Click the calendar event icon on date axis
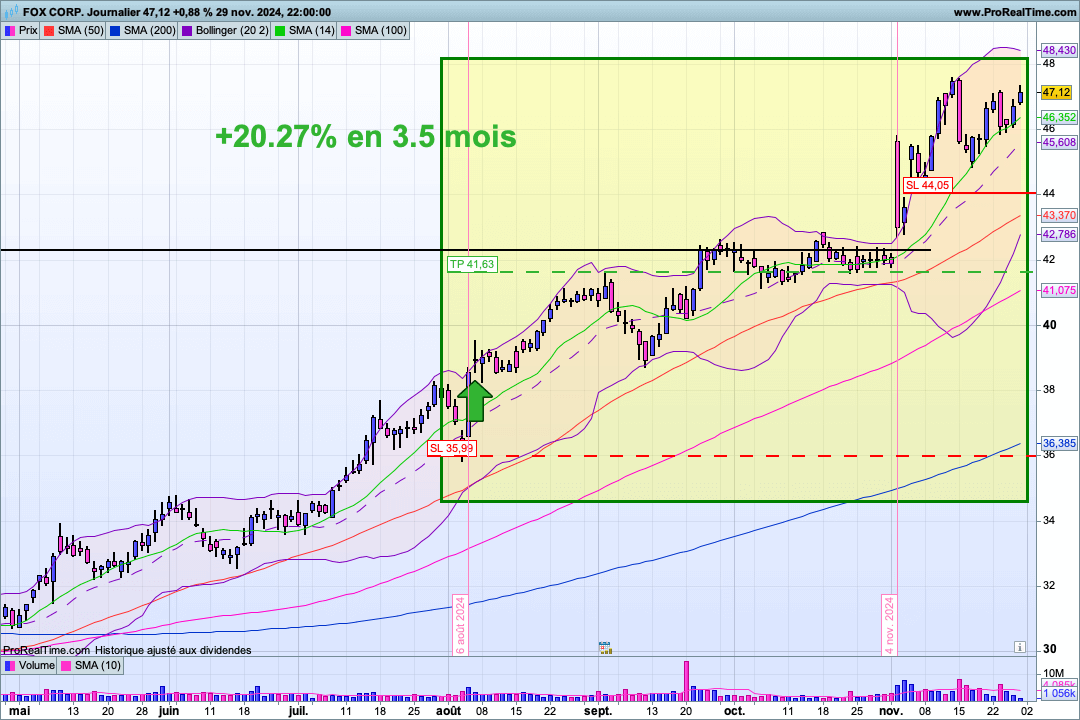This screenshot has height=720, width=1080. (605, 647)
